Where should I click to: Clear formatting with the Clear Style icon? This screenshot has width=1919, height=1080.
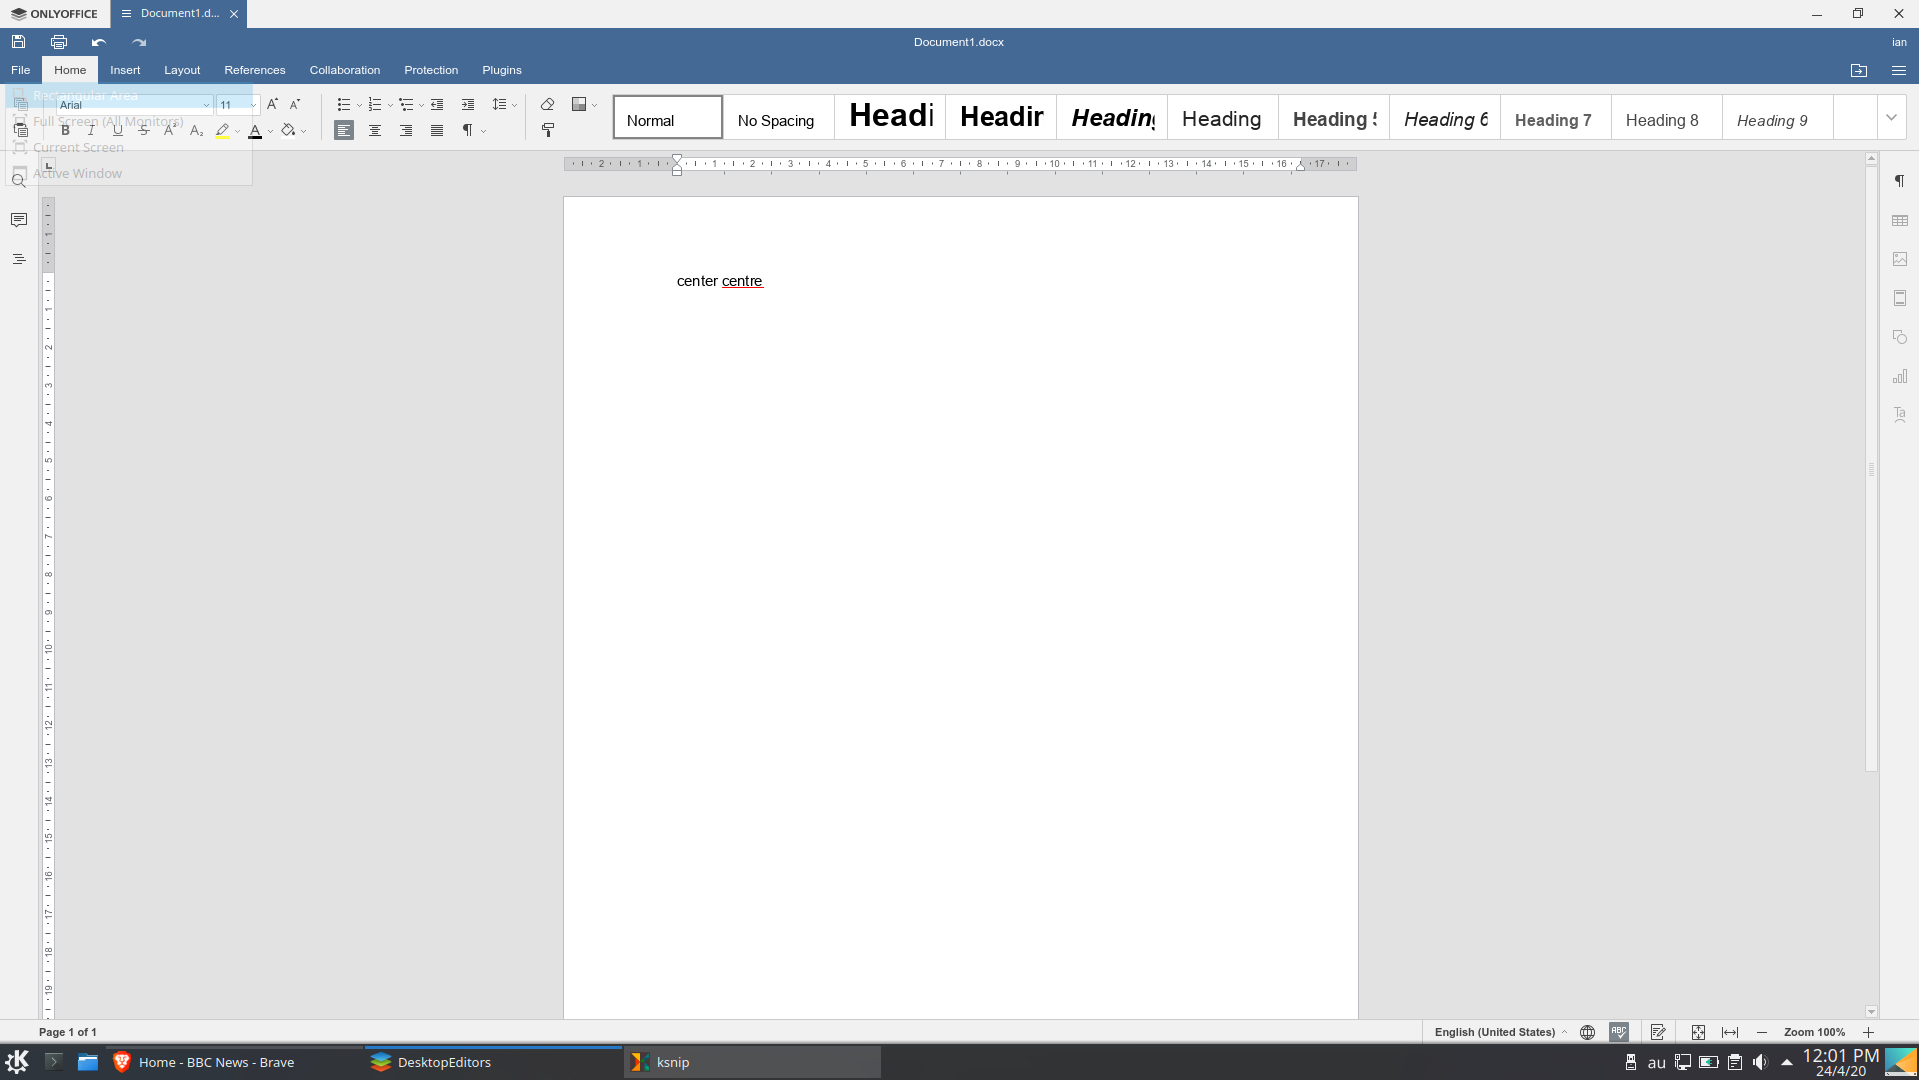[548, 104]
